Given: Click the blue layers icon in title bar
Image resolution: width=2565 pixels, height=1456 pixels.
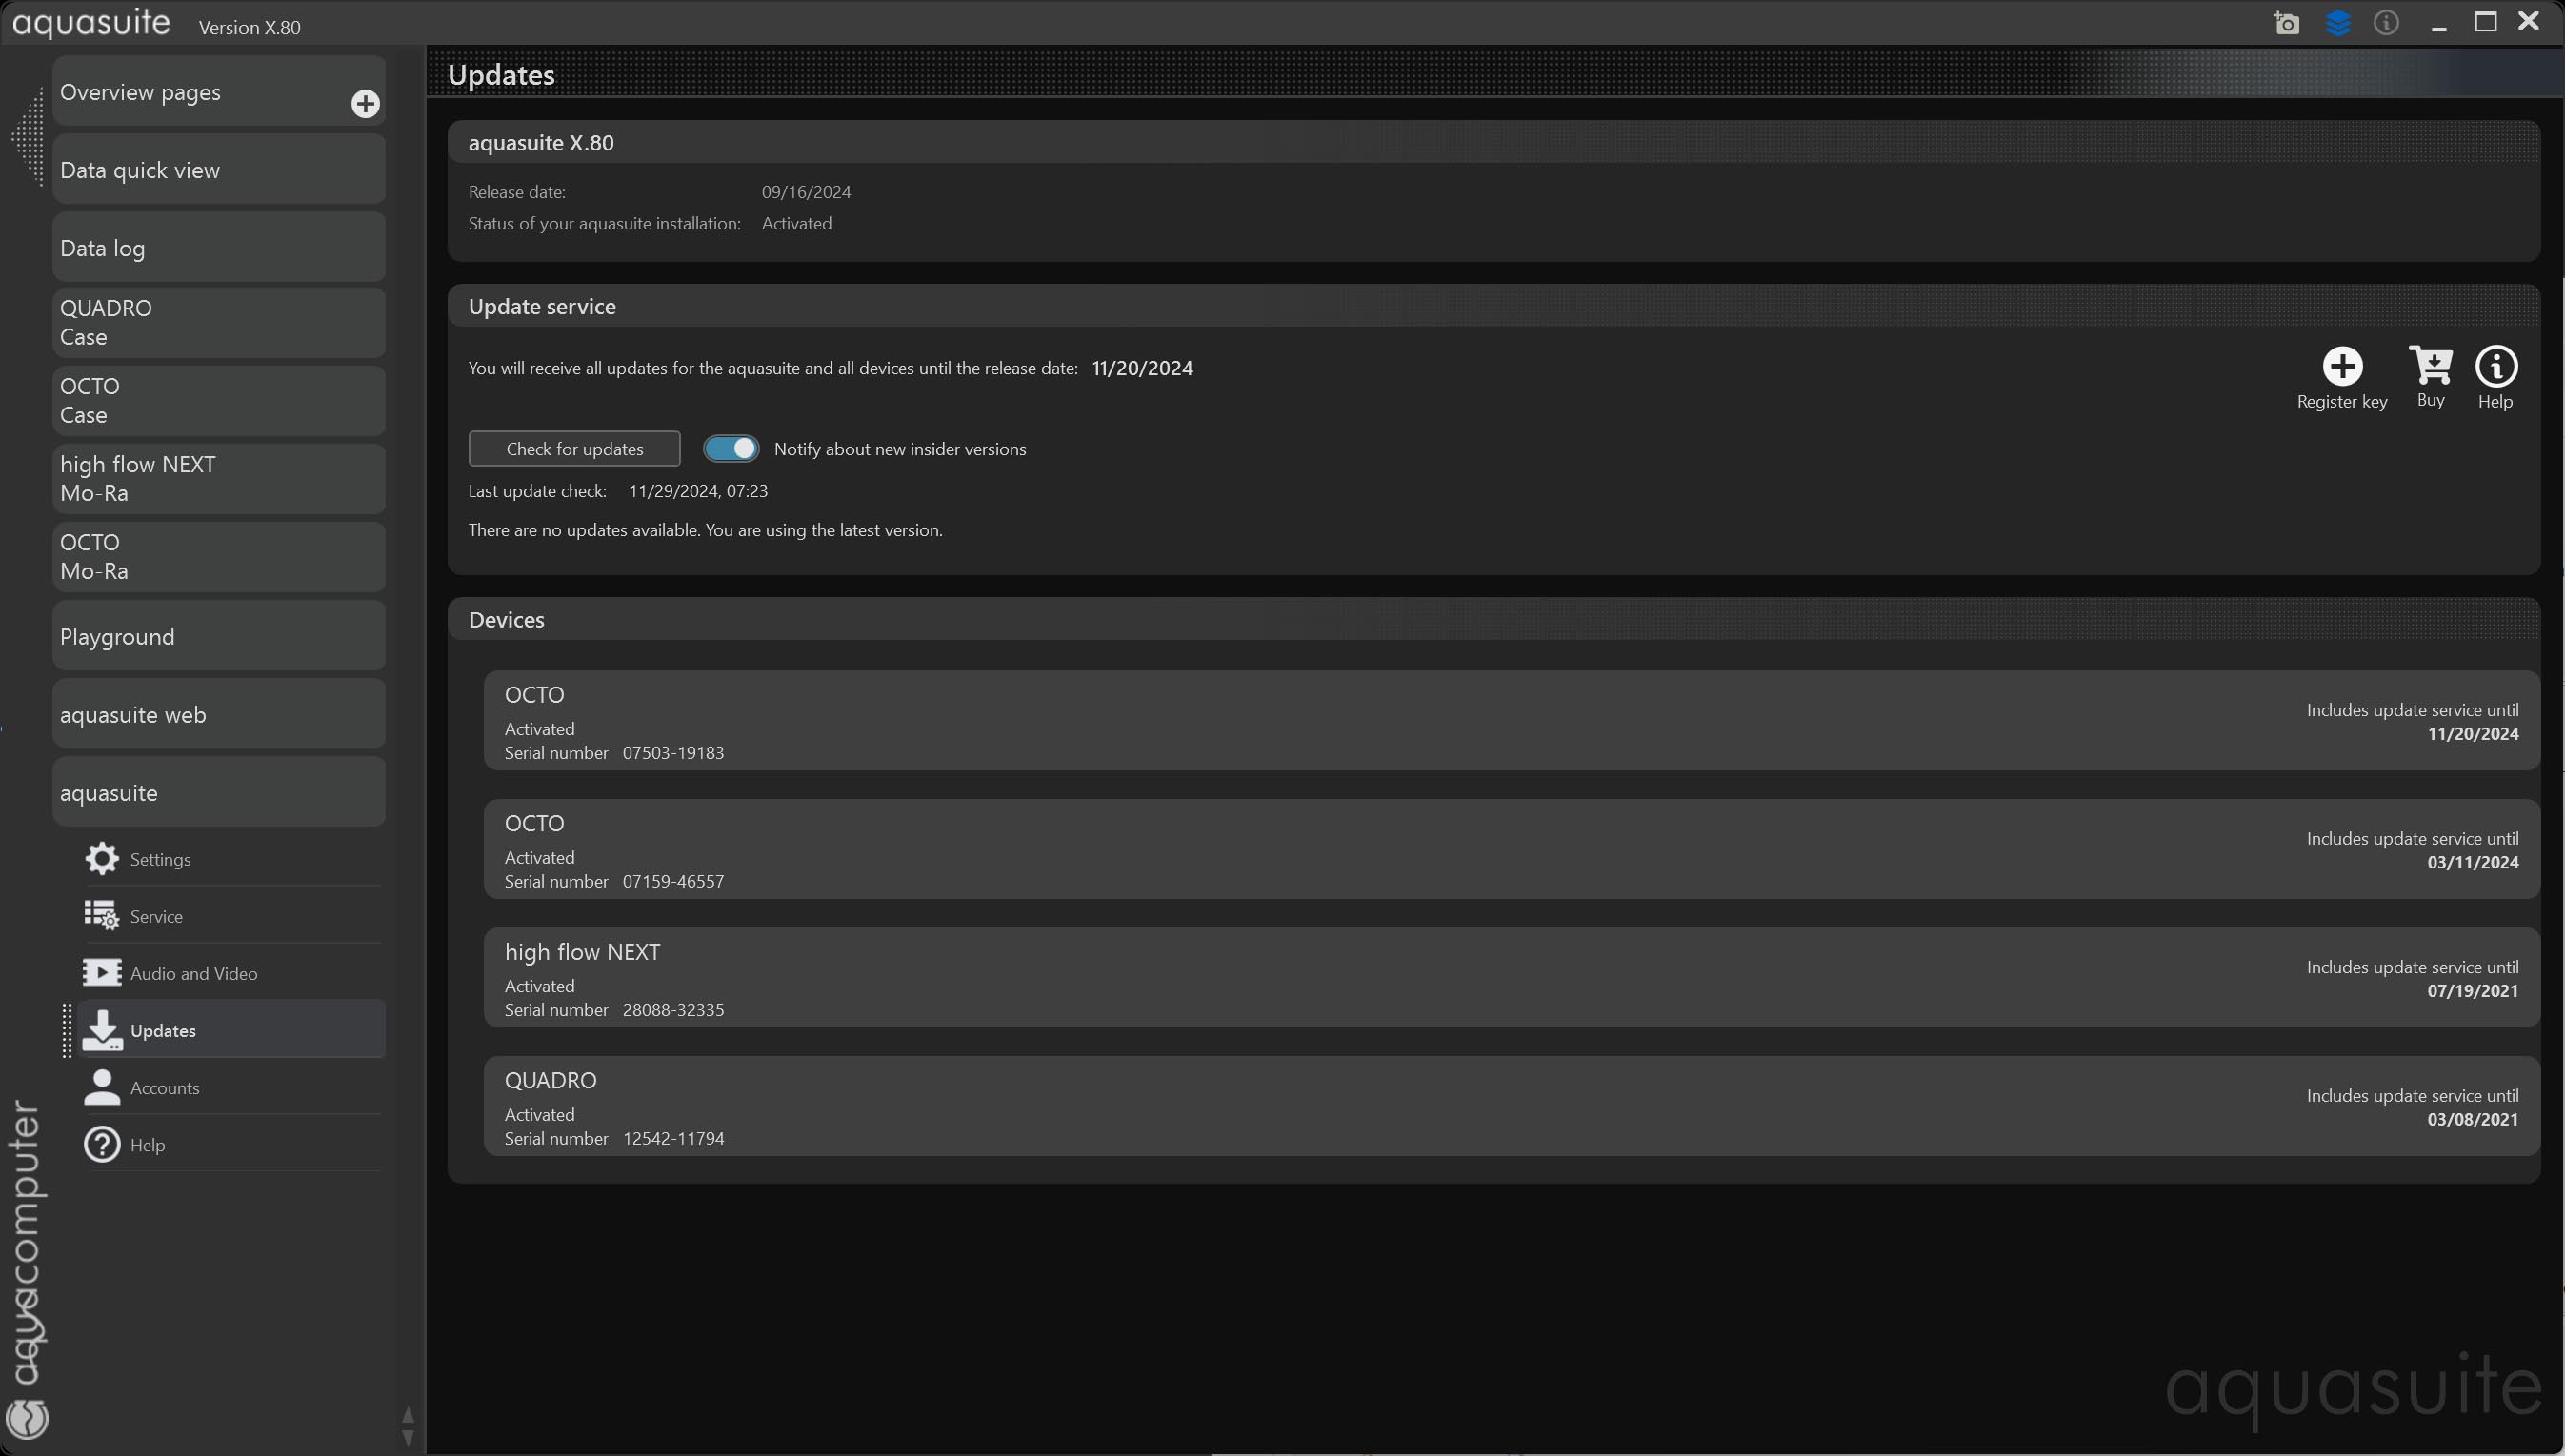Looking at the screenshot, I should point(2337,23).
